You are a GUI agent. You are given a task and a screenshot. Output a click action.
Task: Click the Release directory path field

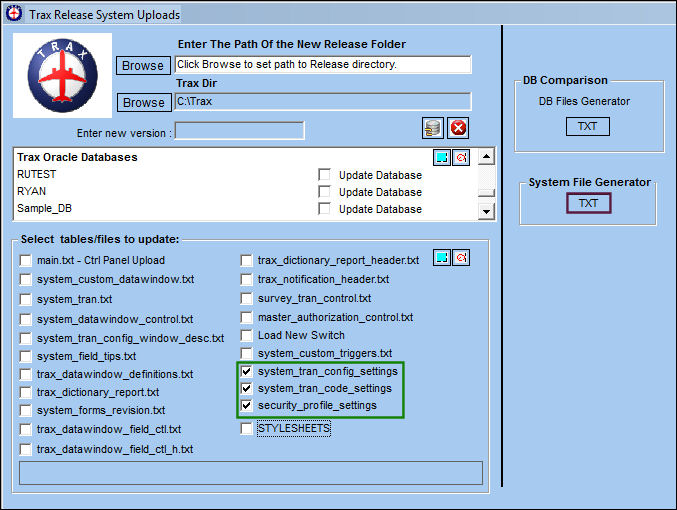click(x=323, y=64)
